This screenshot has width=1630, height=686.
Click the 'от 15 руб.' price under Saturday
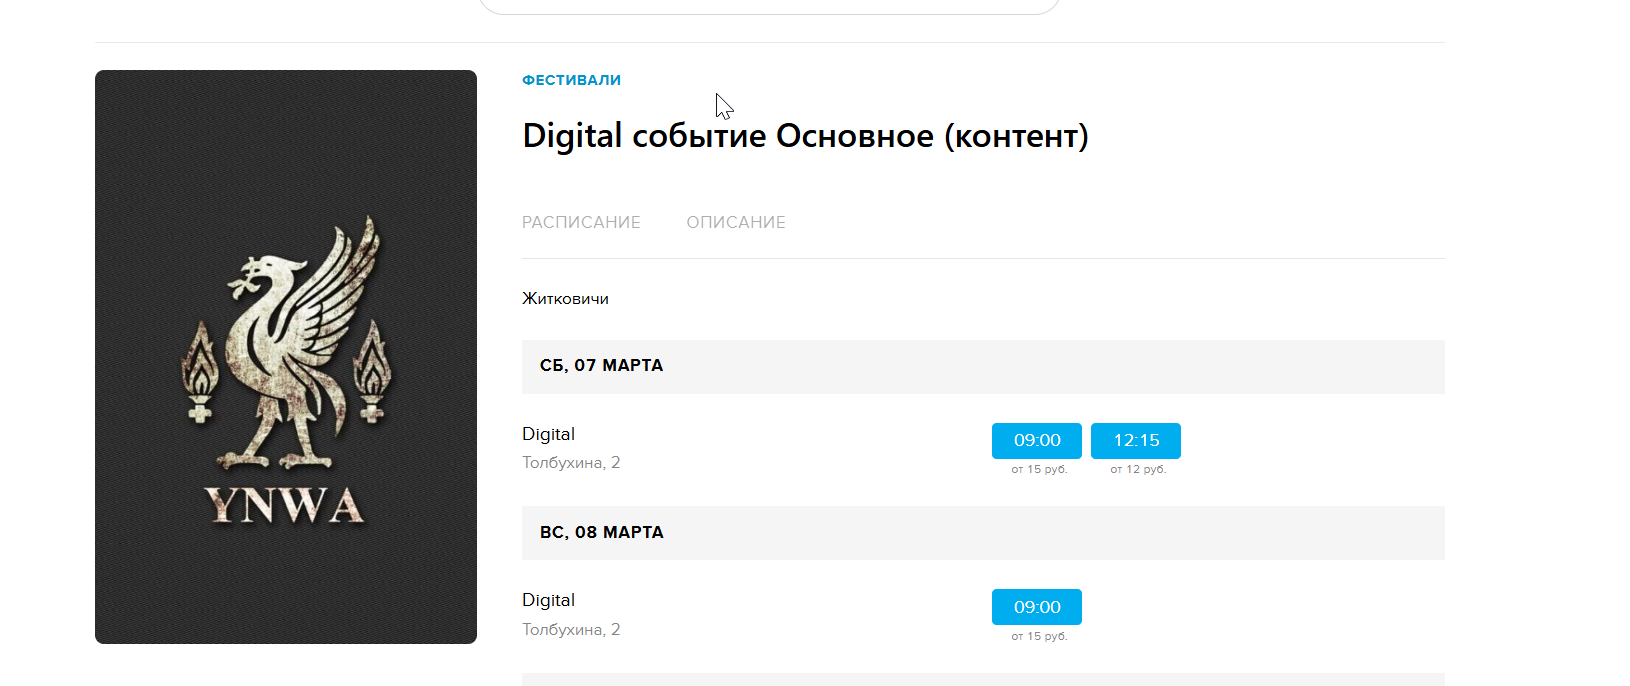(1039, 469)
